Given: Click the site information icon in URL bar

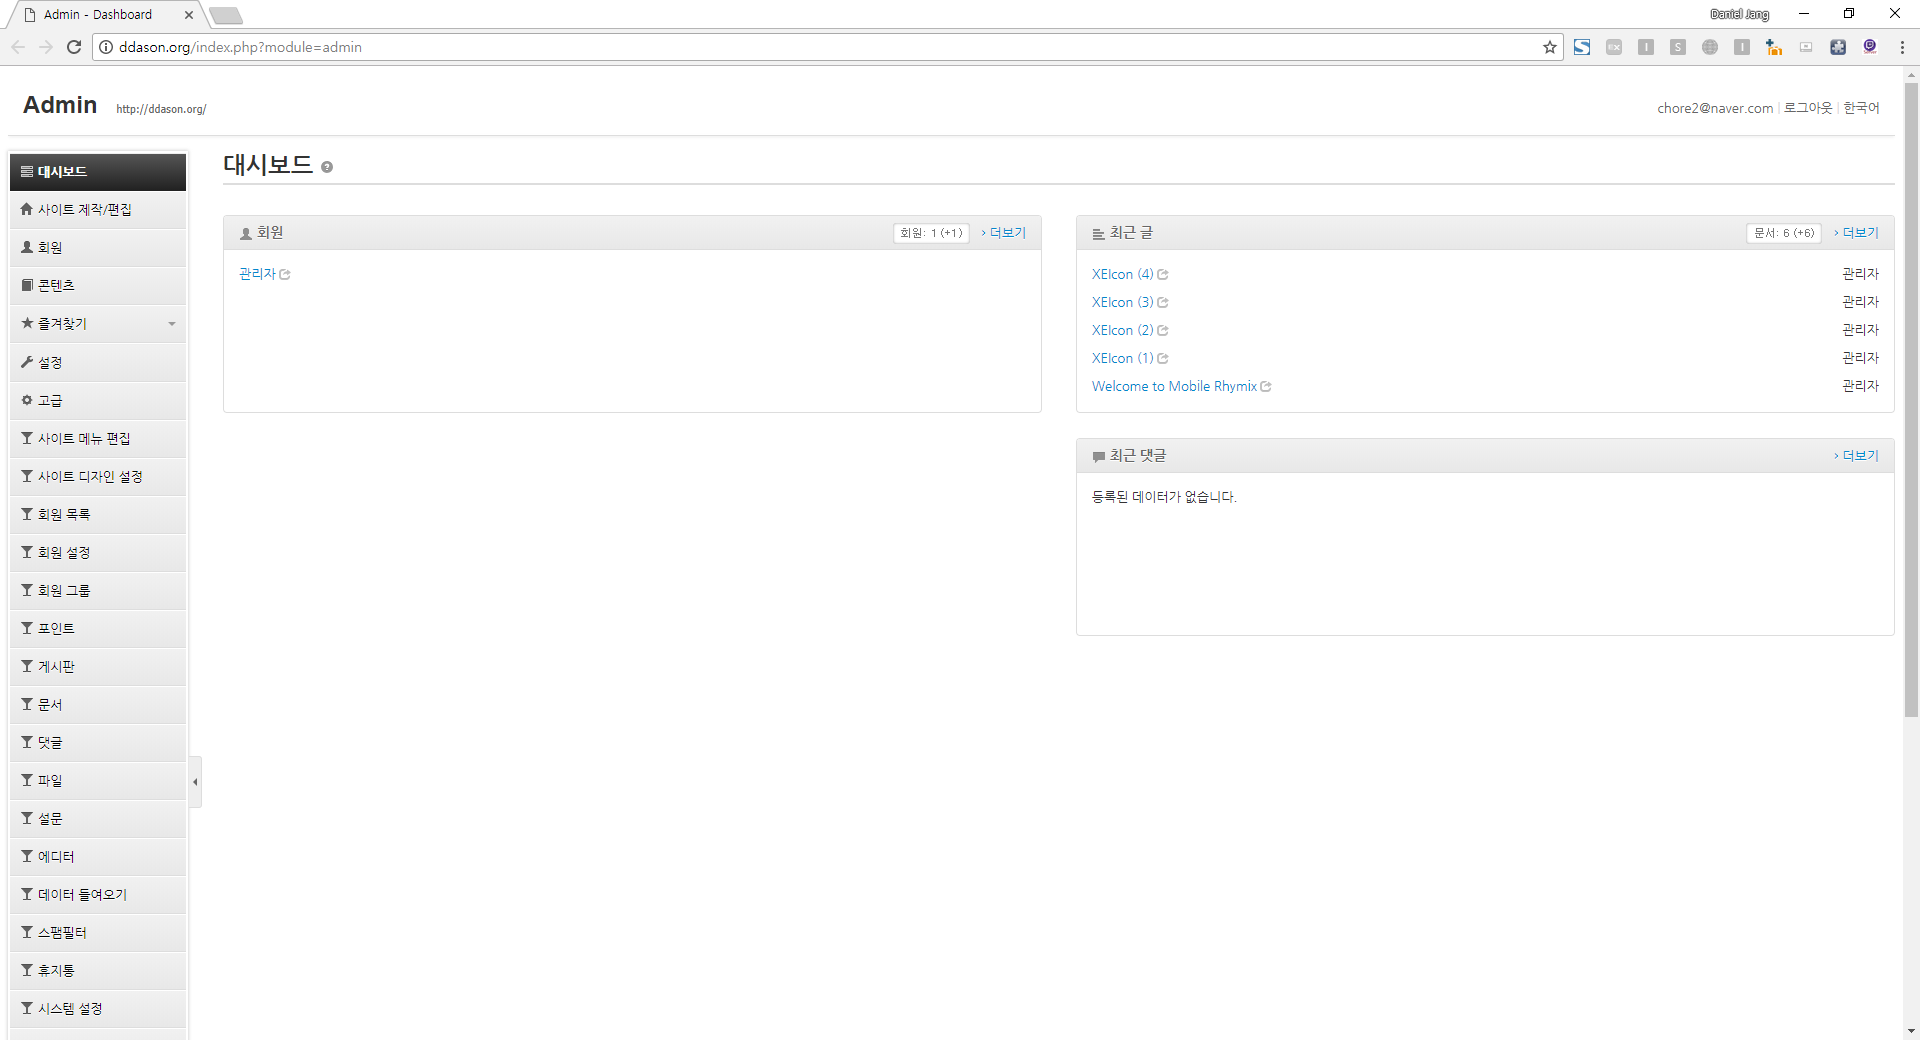Looking at the screenshot, I should (x=106, y=47).
